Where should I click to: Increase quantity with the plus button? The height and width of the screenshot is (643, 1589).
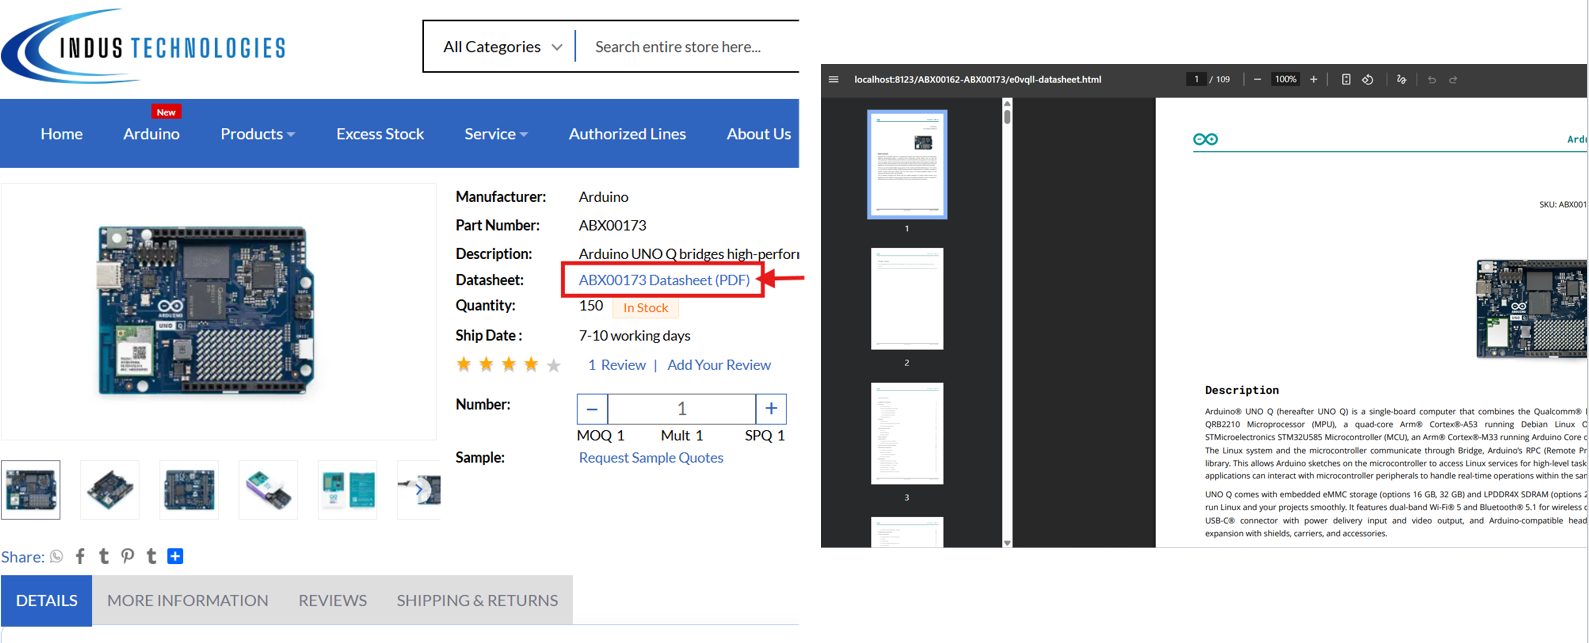pos(771,409)
